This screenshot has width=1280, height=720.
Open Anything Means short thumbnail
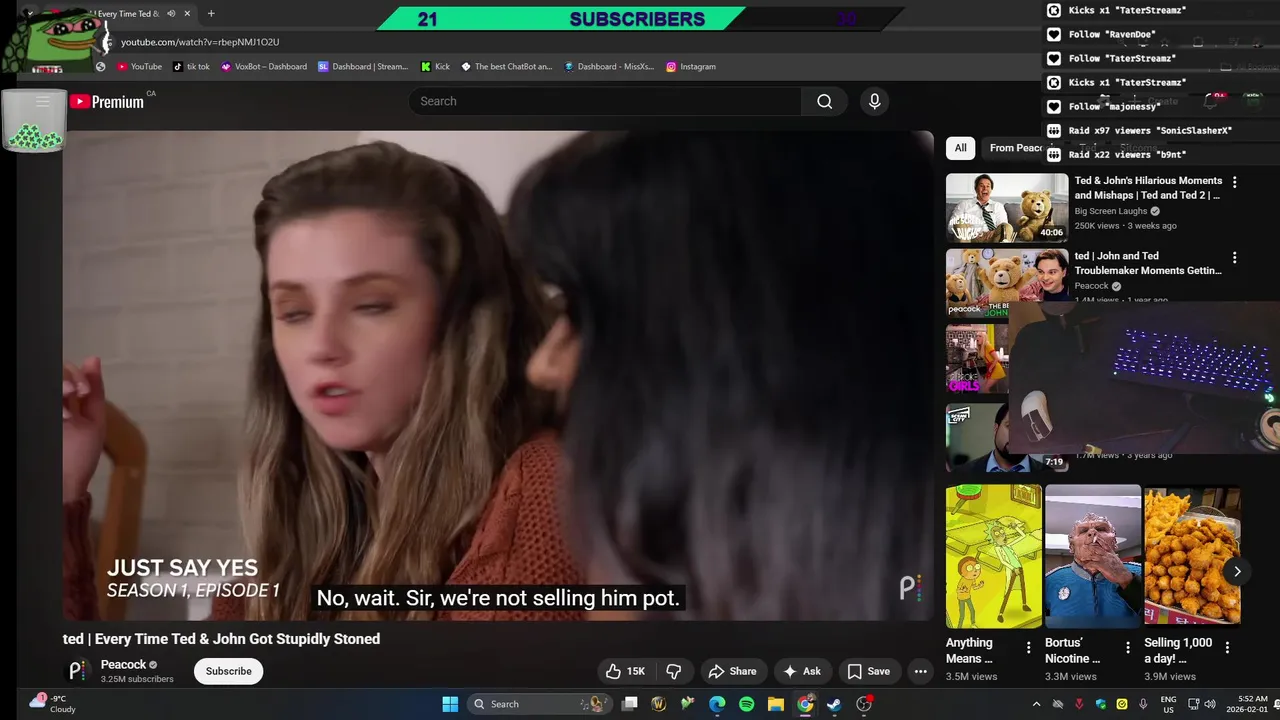(994, 556)
